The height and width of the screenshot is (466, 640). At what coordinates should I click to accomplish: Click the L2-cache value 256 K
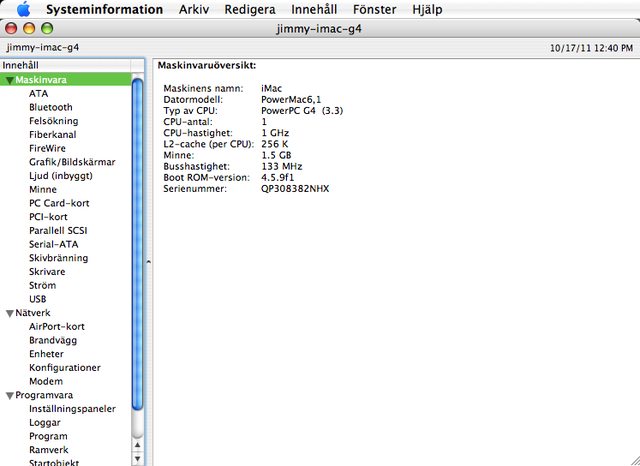275,144
